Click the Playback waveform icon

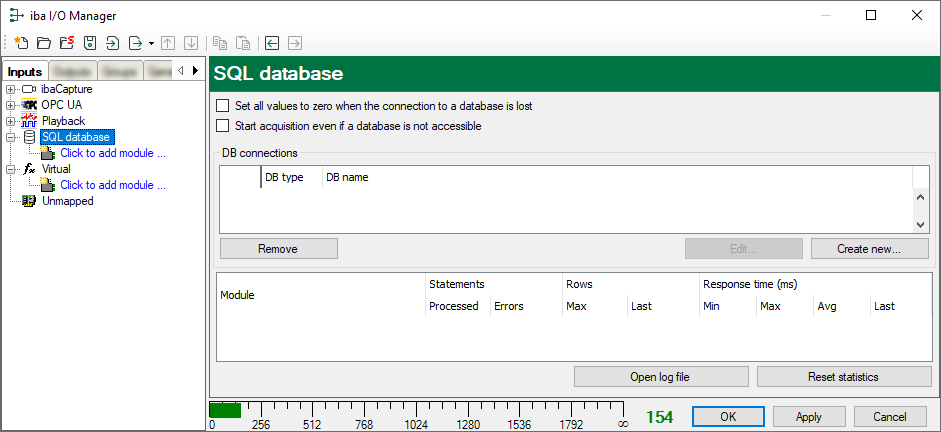point(29,121)
